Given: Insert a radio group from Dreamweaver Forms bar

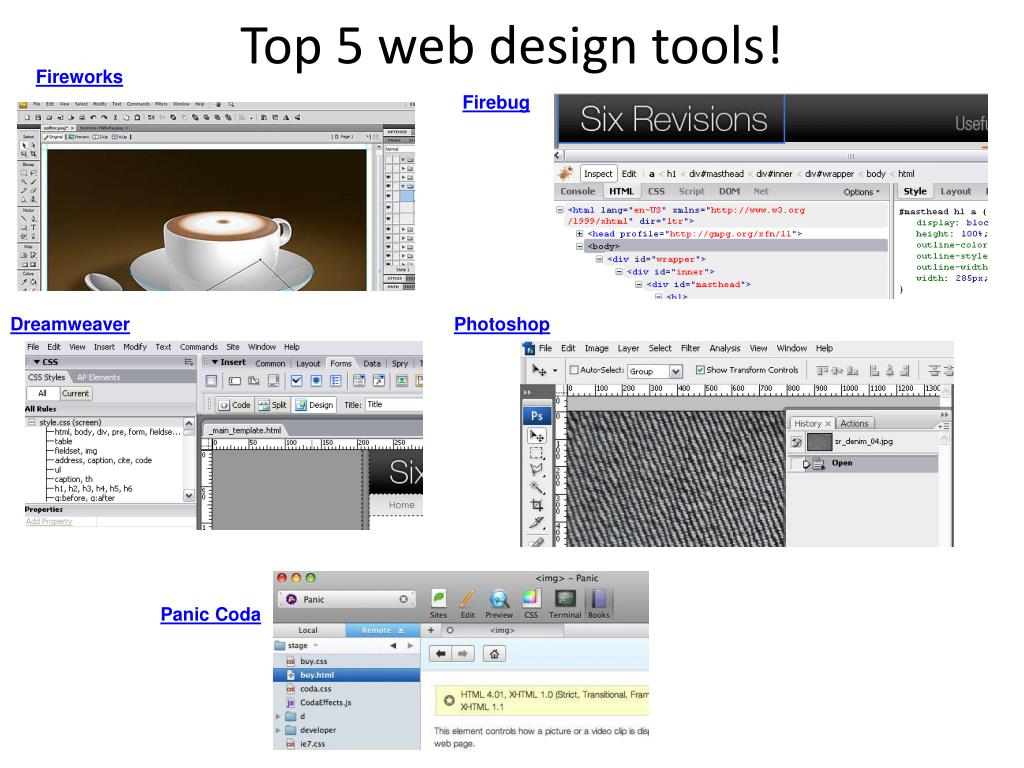Looking at the screenshot, I should coord(336,381).
